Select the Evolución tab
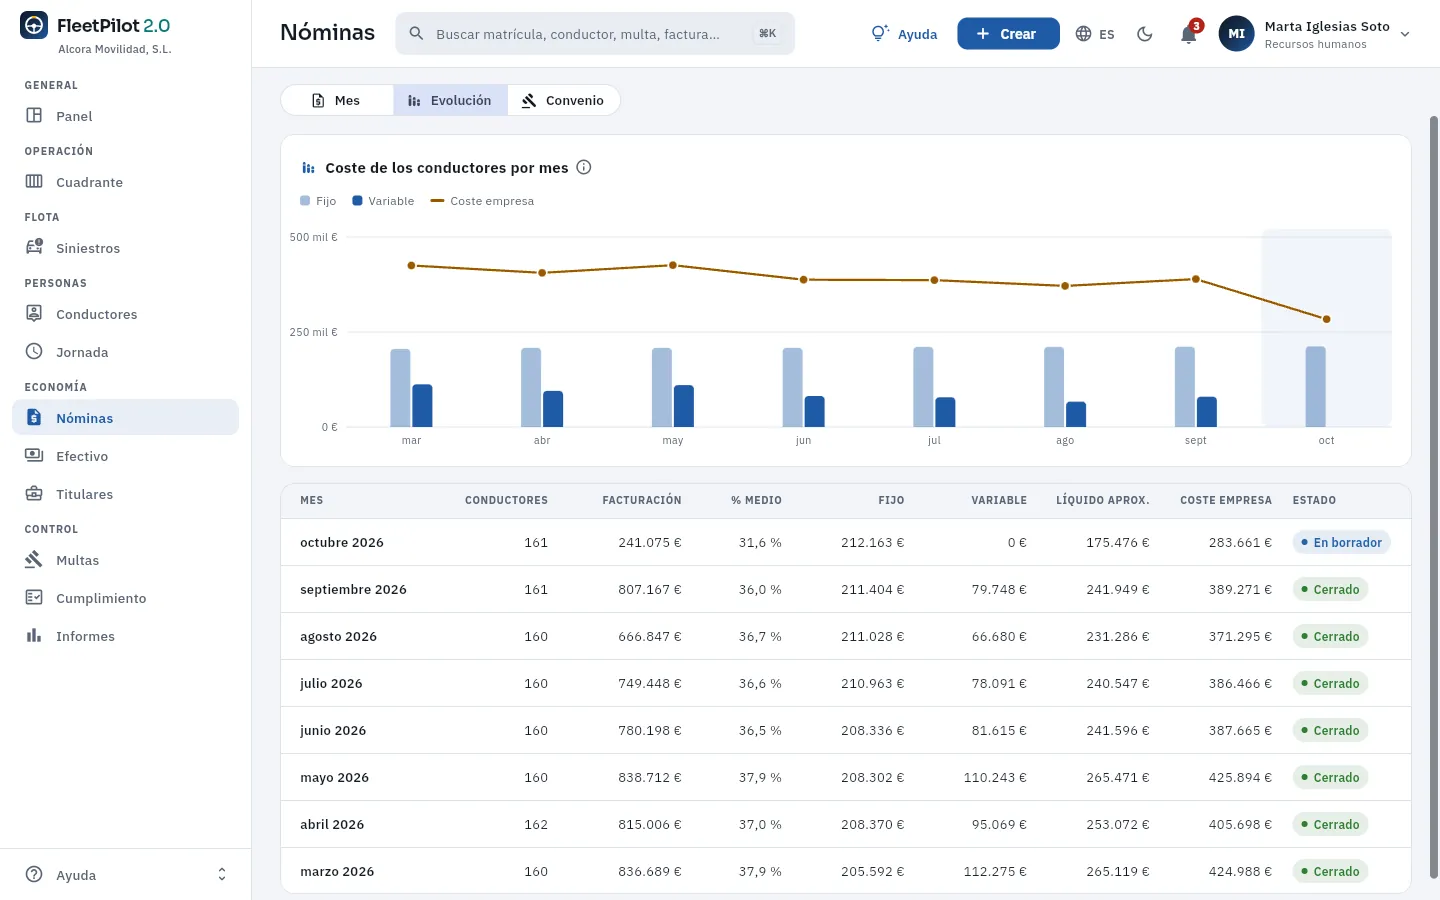 coord(450,100)
